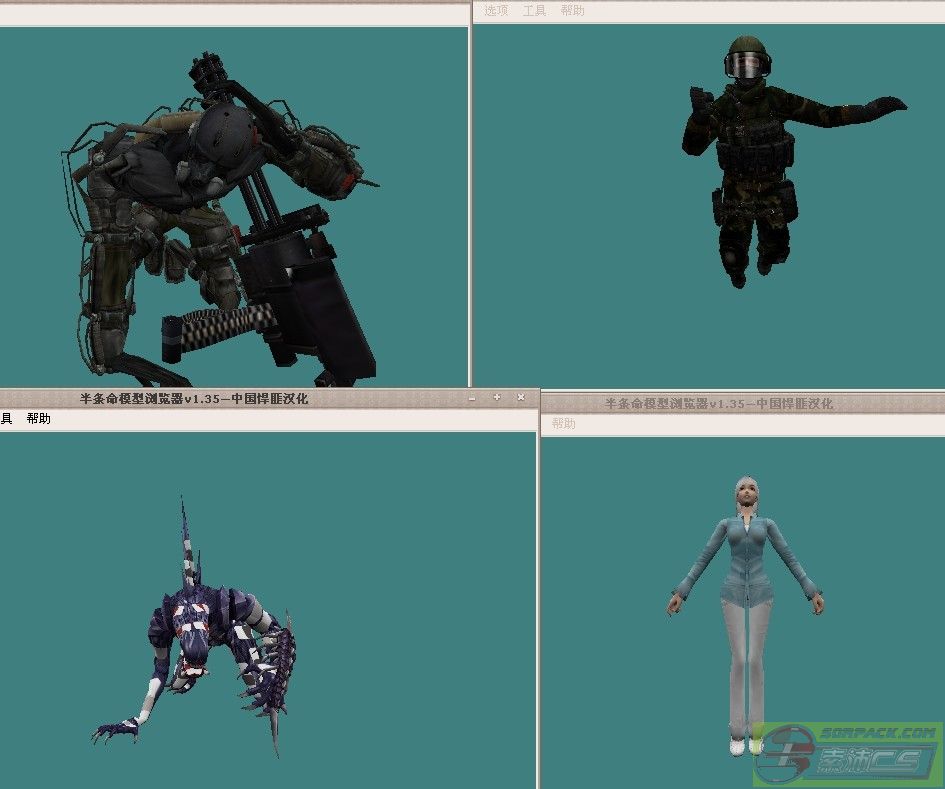Click the cut-off 工具 menu in bottom-left window
Viewport: 945px width, 789px height.
tap(5, 419)
